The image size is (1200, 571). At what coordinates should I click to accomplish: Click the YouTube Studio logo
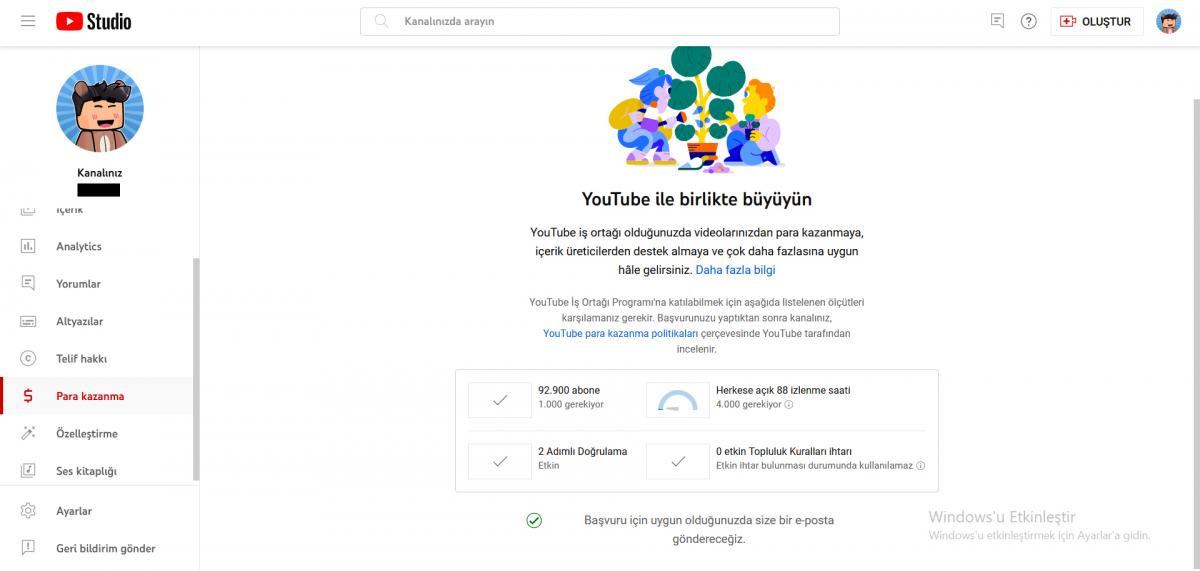tap(94, 21)
